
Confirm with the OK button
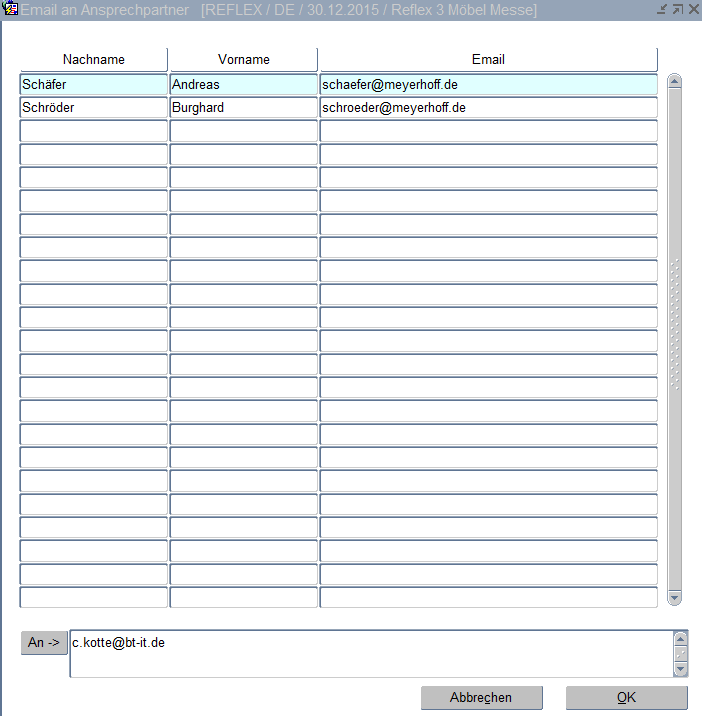pyautogui.click(x=626, y=698)
